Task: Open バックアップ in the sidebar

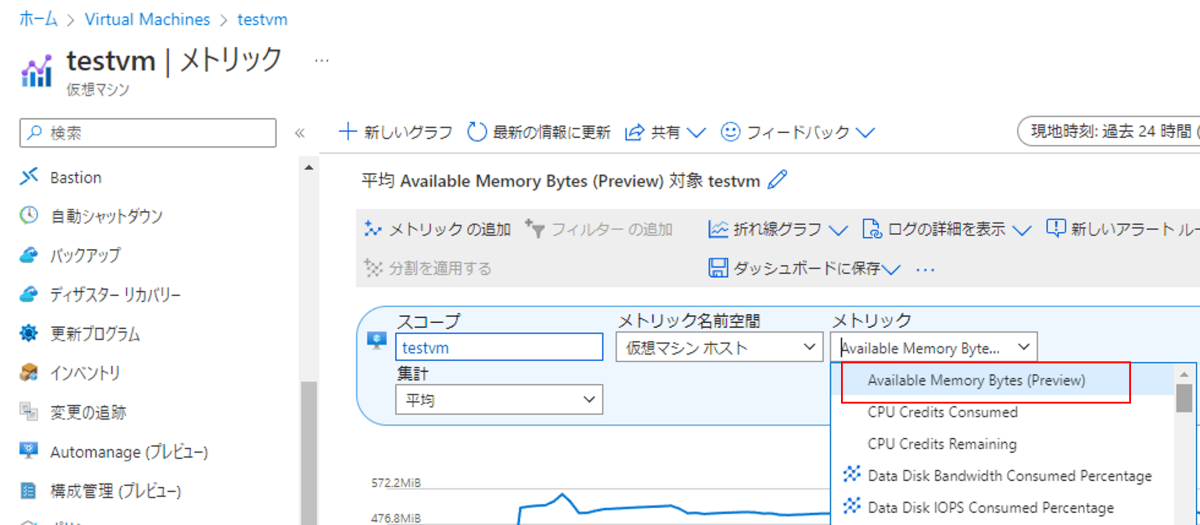Action: tap(85, 255)
